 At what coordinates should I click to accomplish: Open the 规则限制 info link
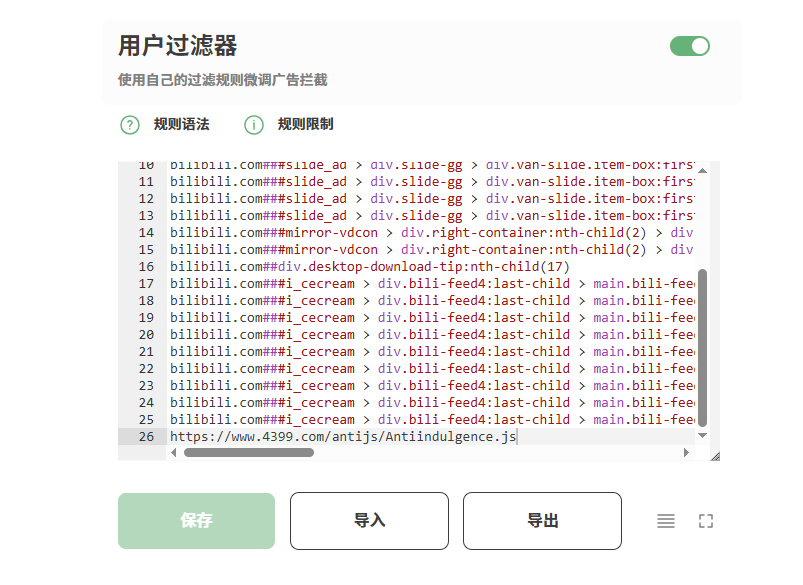tap(305, 125)
